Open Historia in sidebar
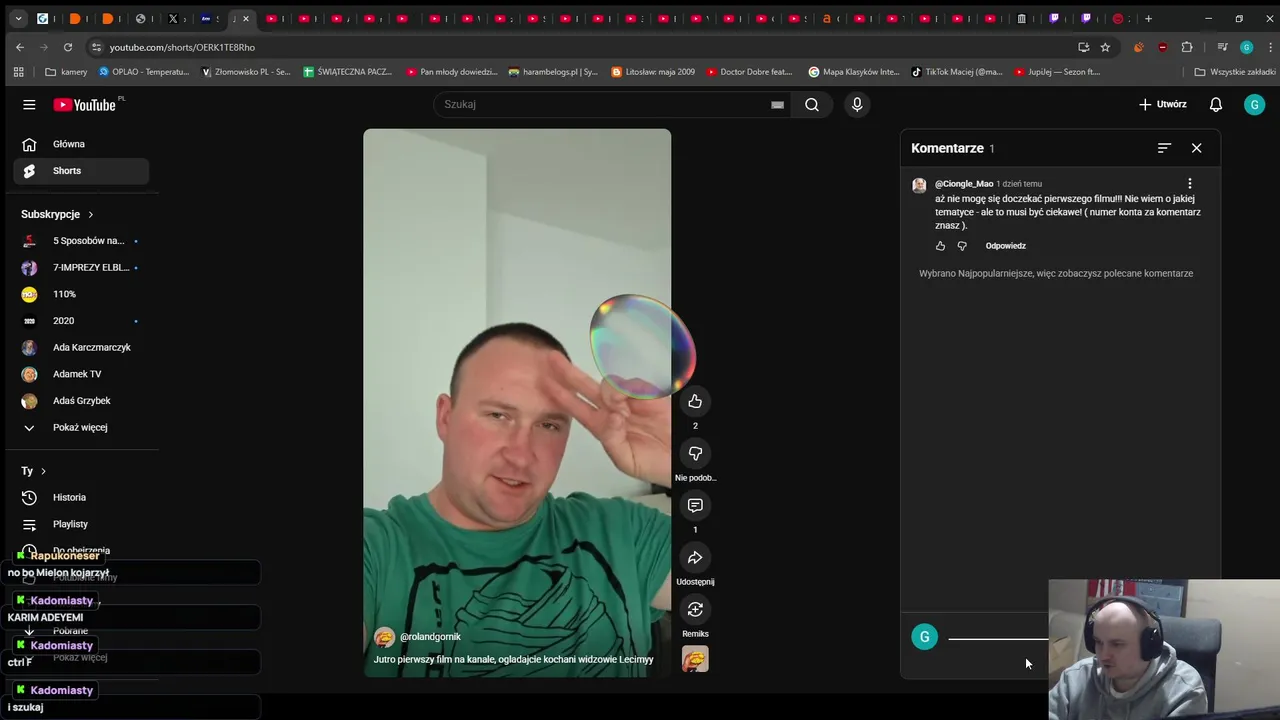The height and width of the screenshot is (720, 1280). [81, 497]
